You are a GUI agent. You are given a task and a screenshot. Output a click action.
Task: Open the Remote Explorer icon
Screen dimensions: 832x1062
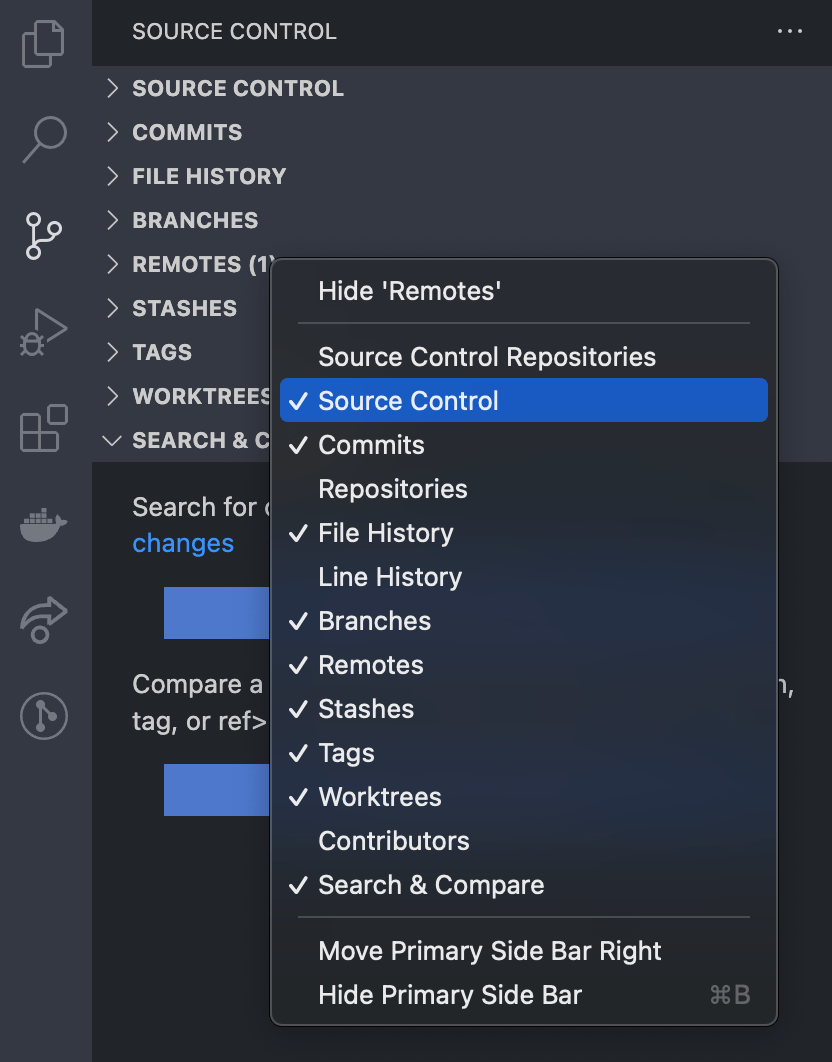[42, 619]
